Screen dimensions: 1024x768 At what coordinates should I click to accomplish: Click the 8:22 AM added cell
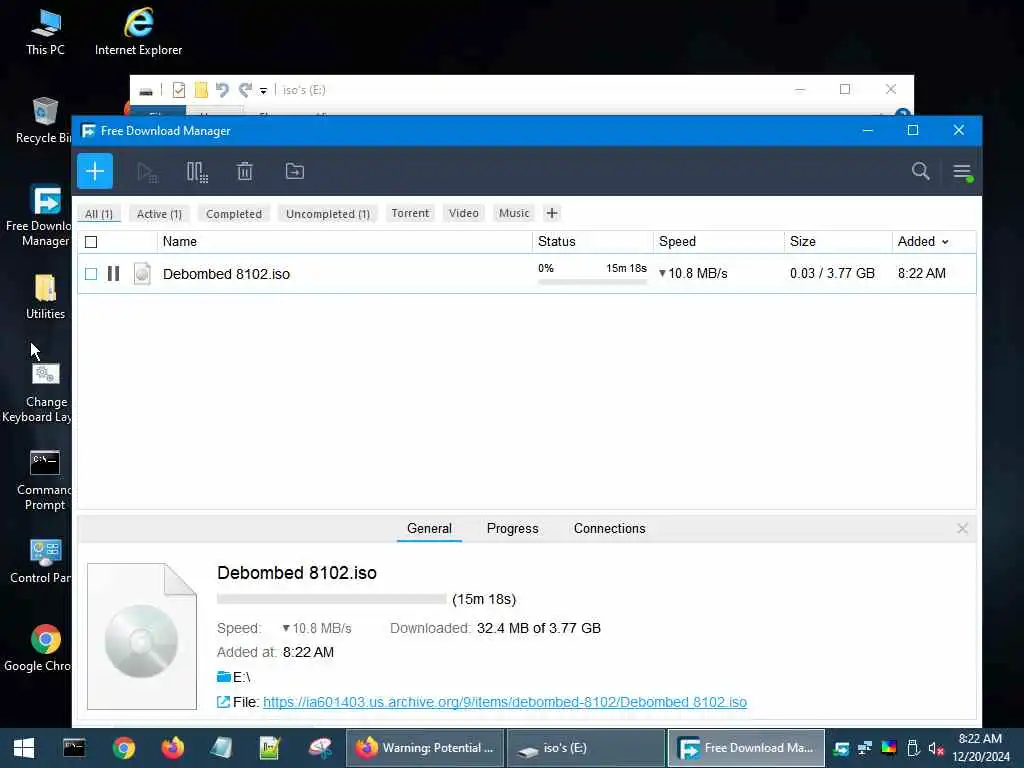click(x=921, y=274)
